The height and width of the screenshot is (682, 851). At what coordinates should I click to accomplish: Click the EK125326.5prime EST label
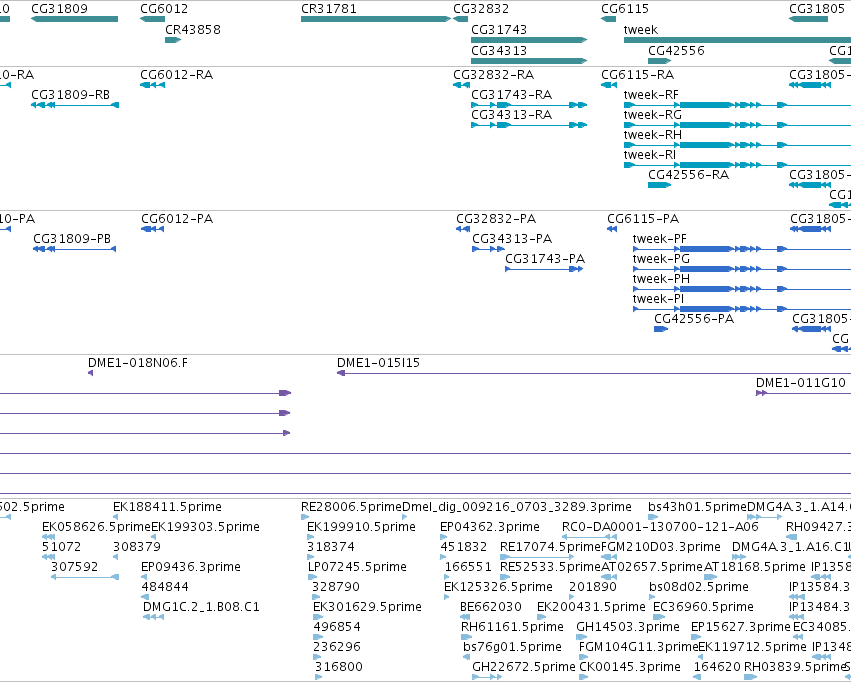[498, 587]
